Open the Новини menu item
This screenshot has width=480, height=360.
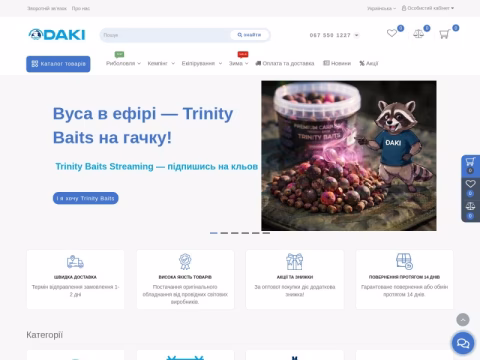337,63
